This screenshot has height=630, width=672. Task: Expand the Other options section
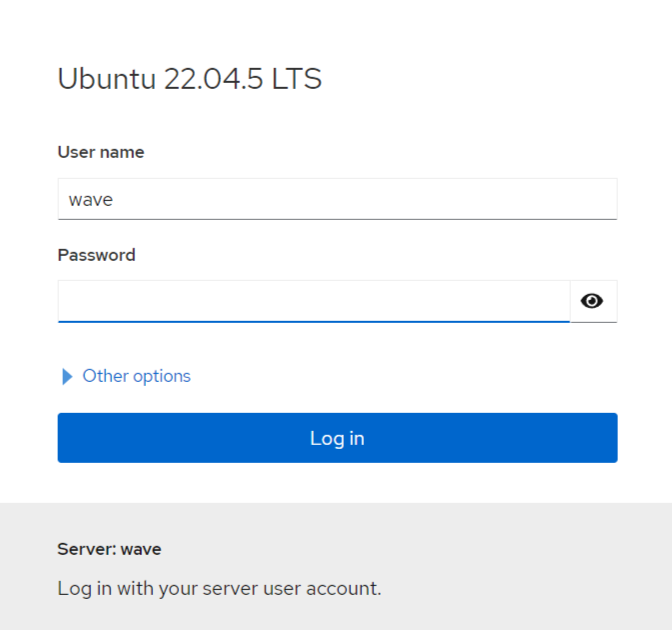click(x=136, y=376)
